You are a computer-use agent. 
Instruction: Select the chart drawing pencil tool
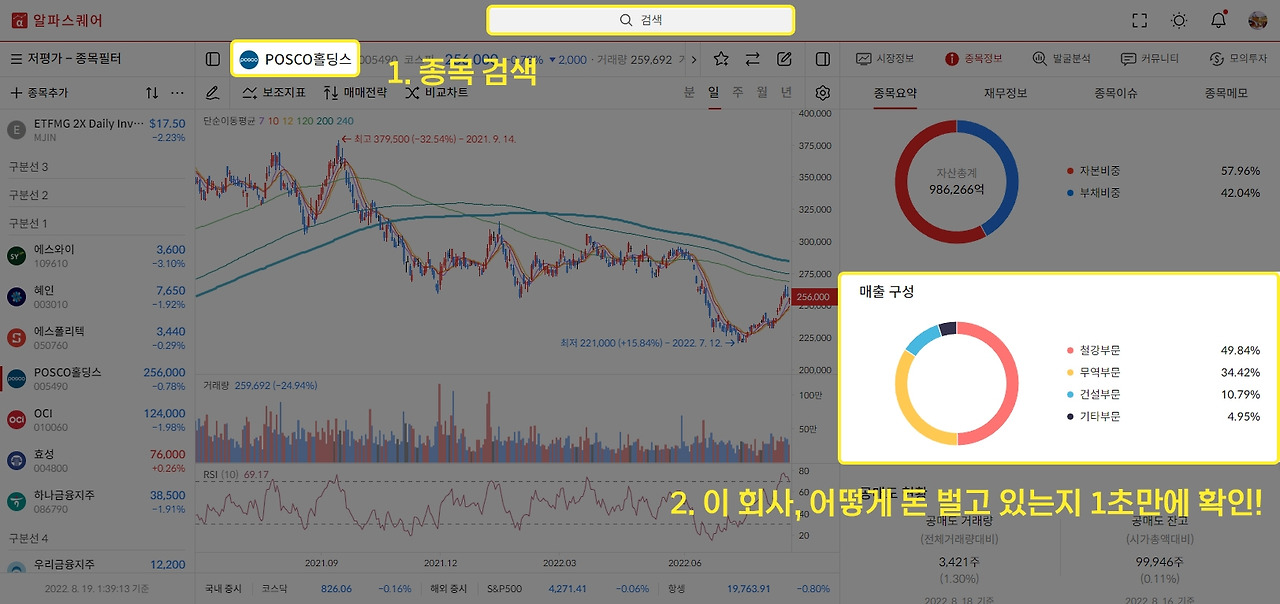click(x=212, y=92)
